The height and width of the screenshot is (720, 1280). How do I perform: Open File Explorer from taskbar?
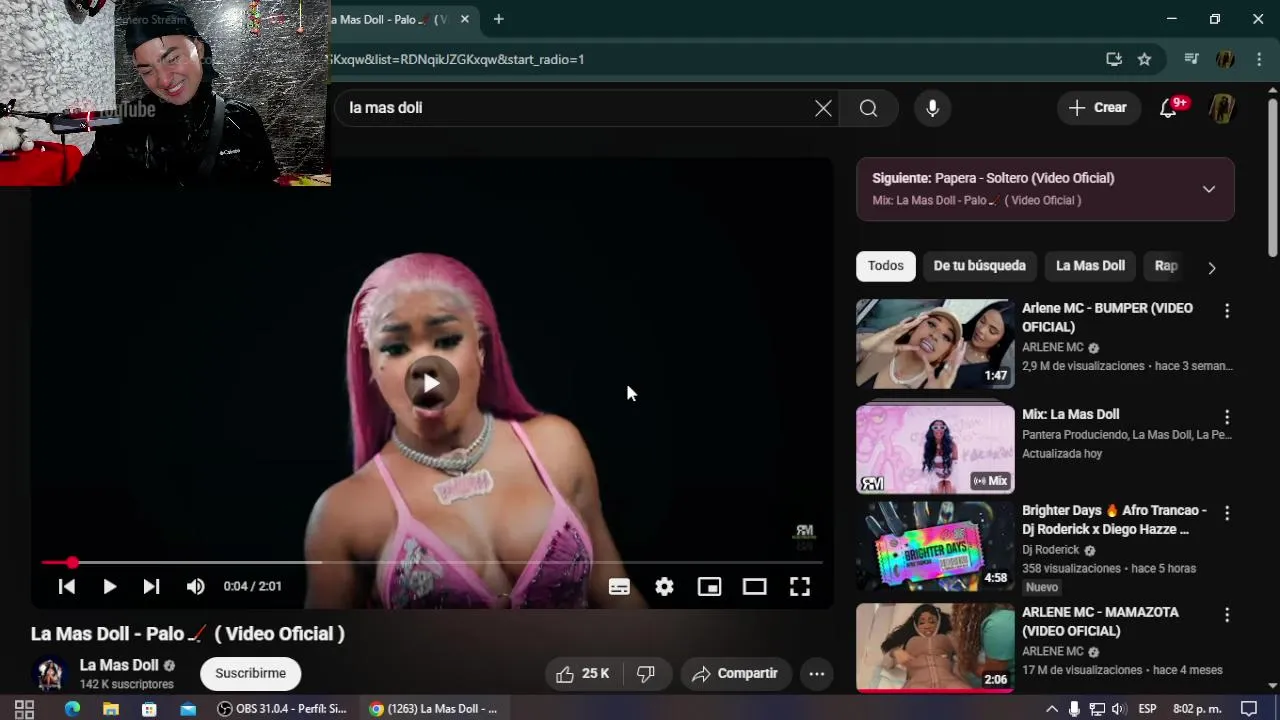(x=111, y=709)
